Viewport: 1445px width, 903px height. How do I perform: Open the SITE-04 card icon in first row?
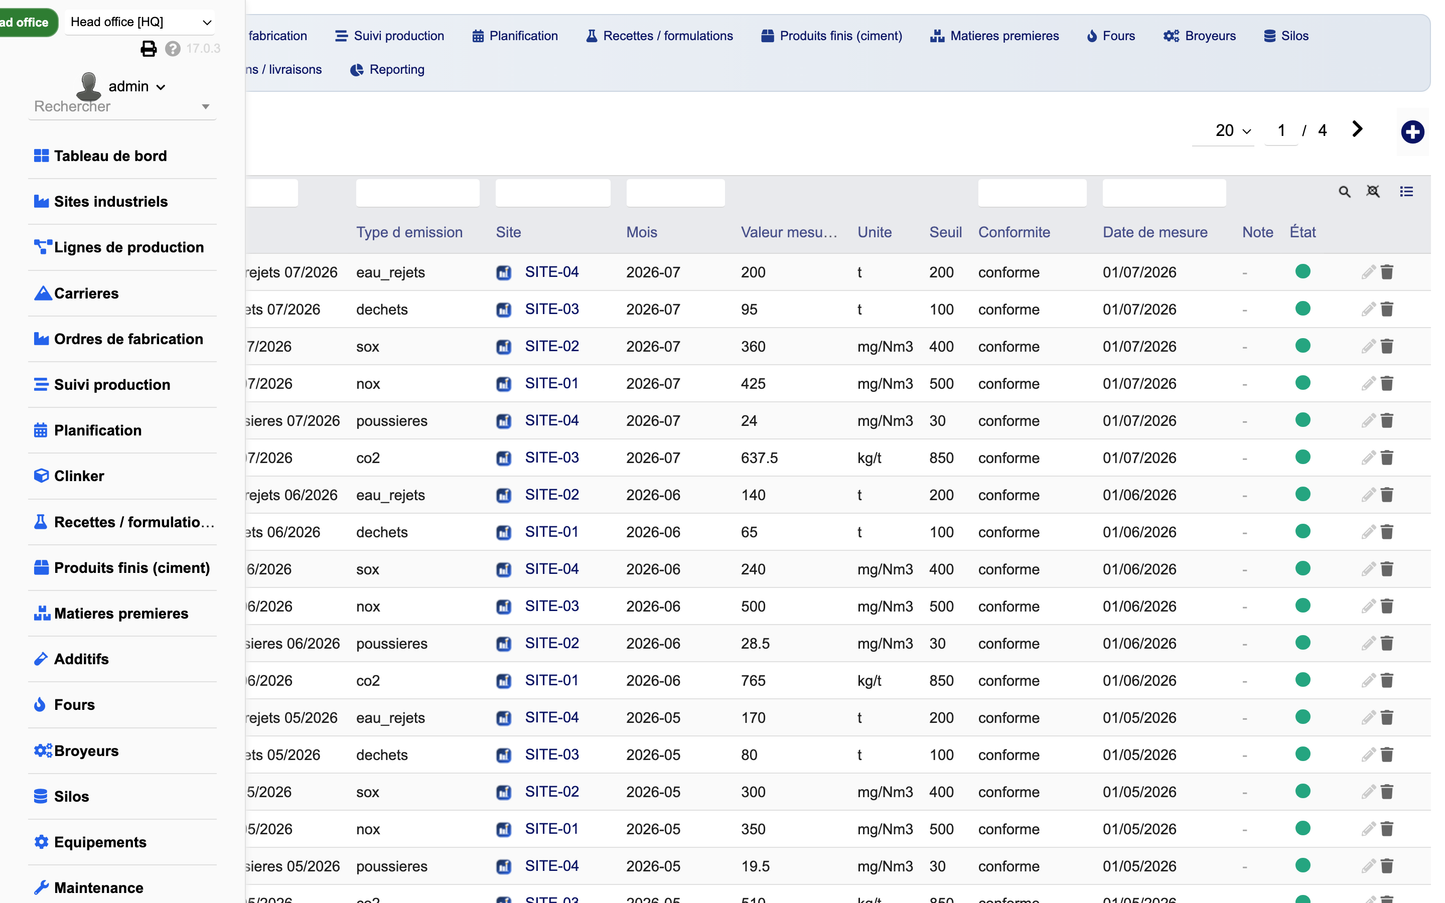(504, 272)
